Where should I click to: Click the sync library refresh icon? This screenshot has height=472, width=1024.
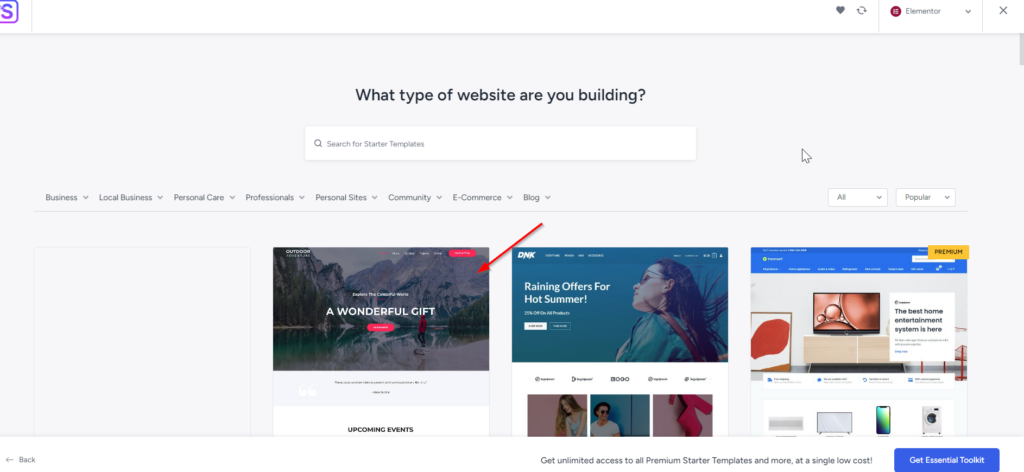pos(861,10)
